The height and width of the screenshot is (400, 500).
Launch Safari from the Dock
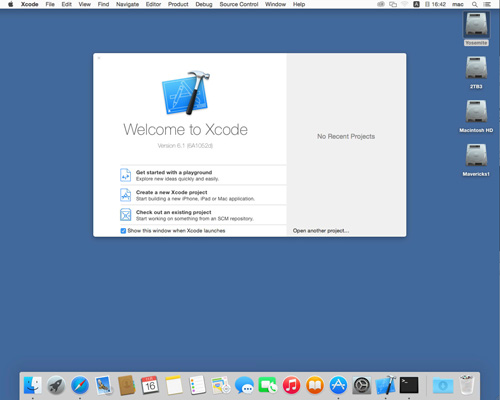click(80, 385)
